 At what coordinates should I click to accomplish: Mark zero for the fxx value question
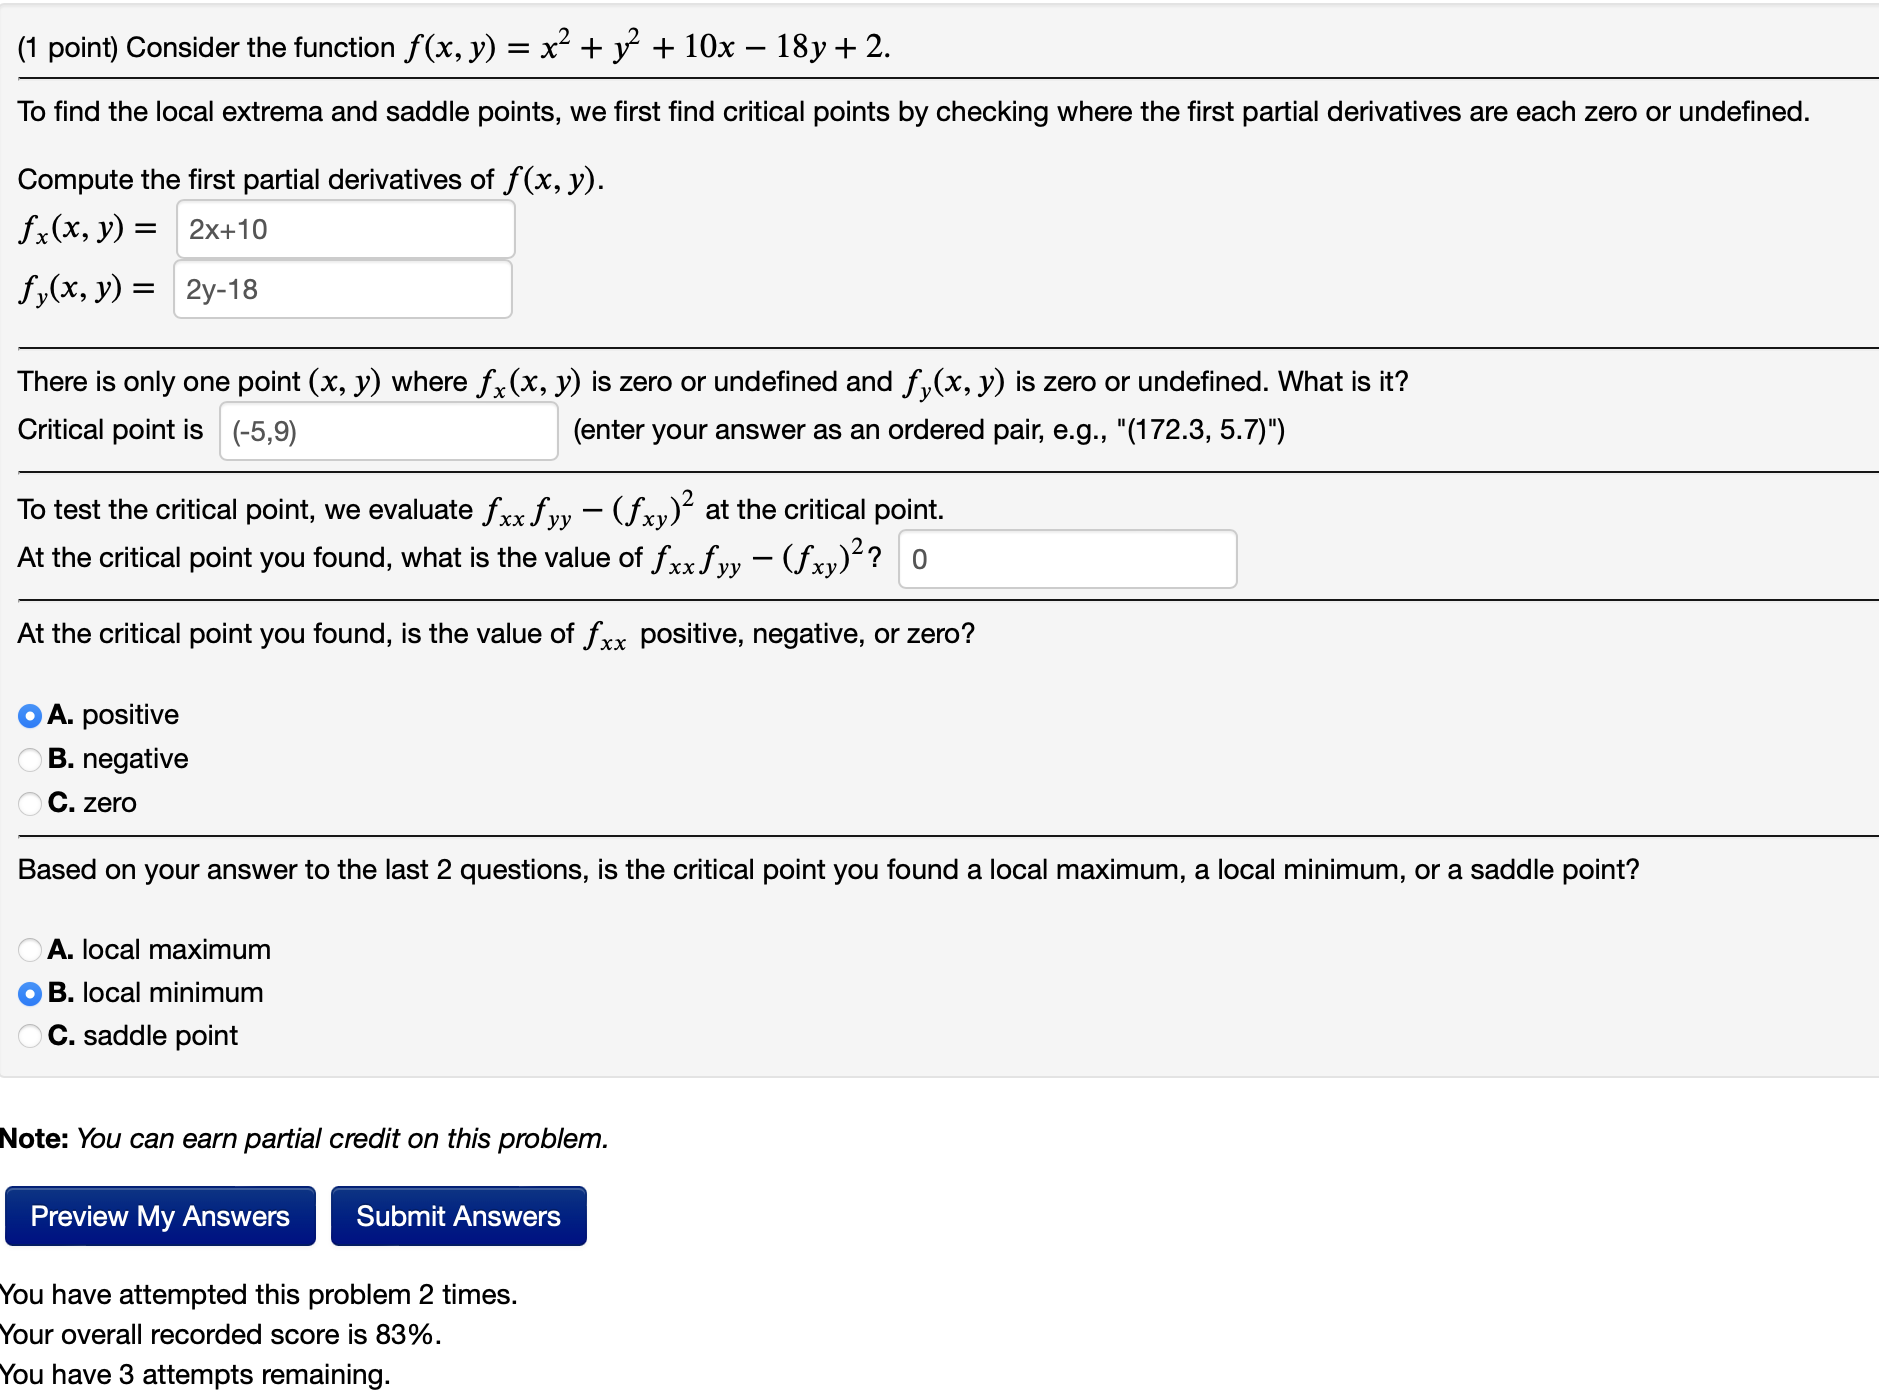click(x=29, y=802)
